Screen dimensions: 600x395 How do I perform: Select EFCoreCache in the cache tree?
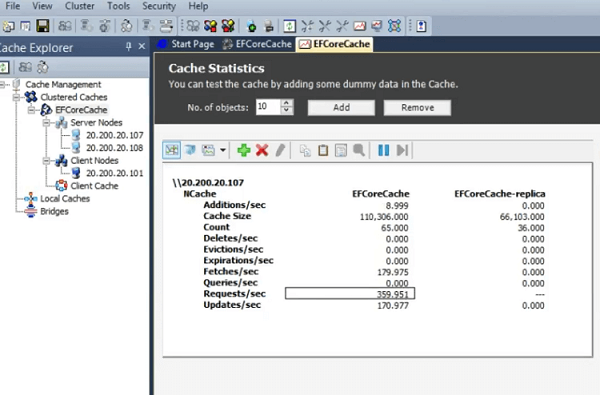click(x=81, y=110)
